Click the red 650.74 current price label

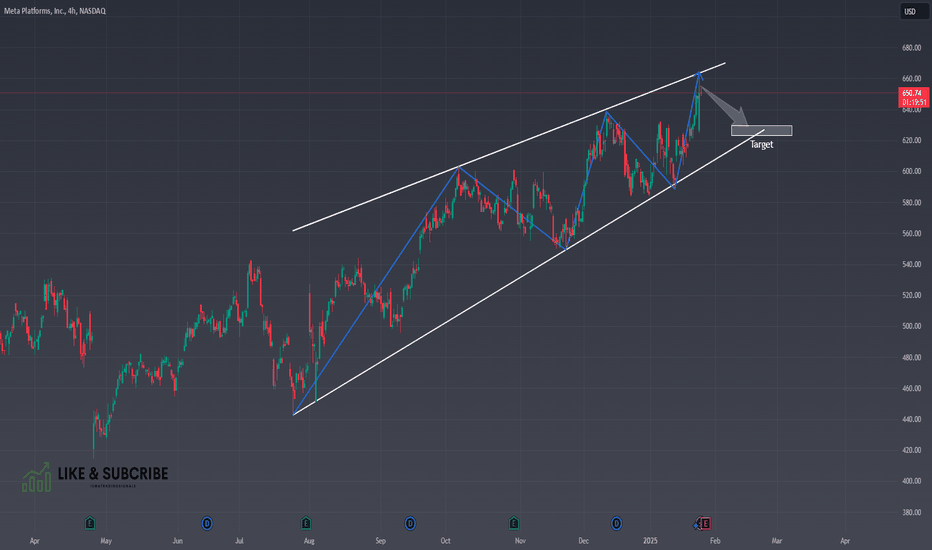click(913, 93)
